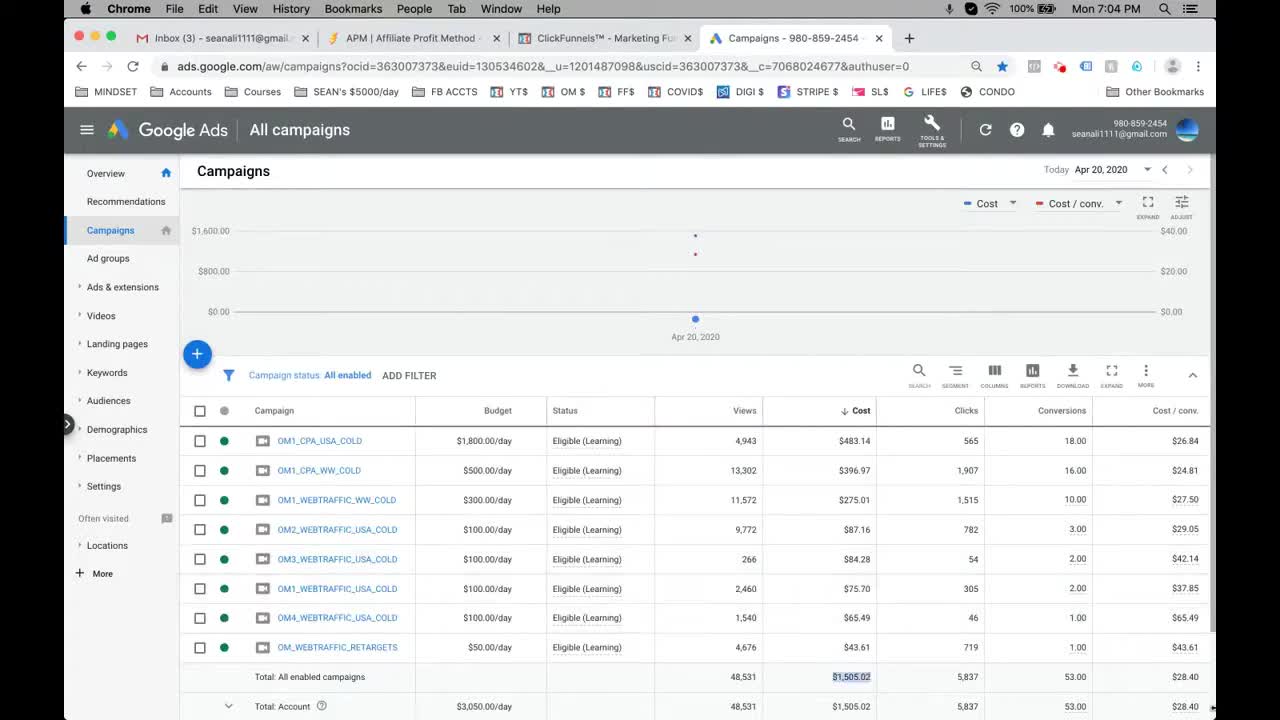Expand the table via Expand icon
The height and width of the screenshot is (720, 1280).
pos(1111,371)
